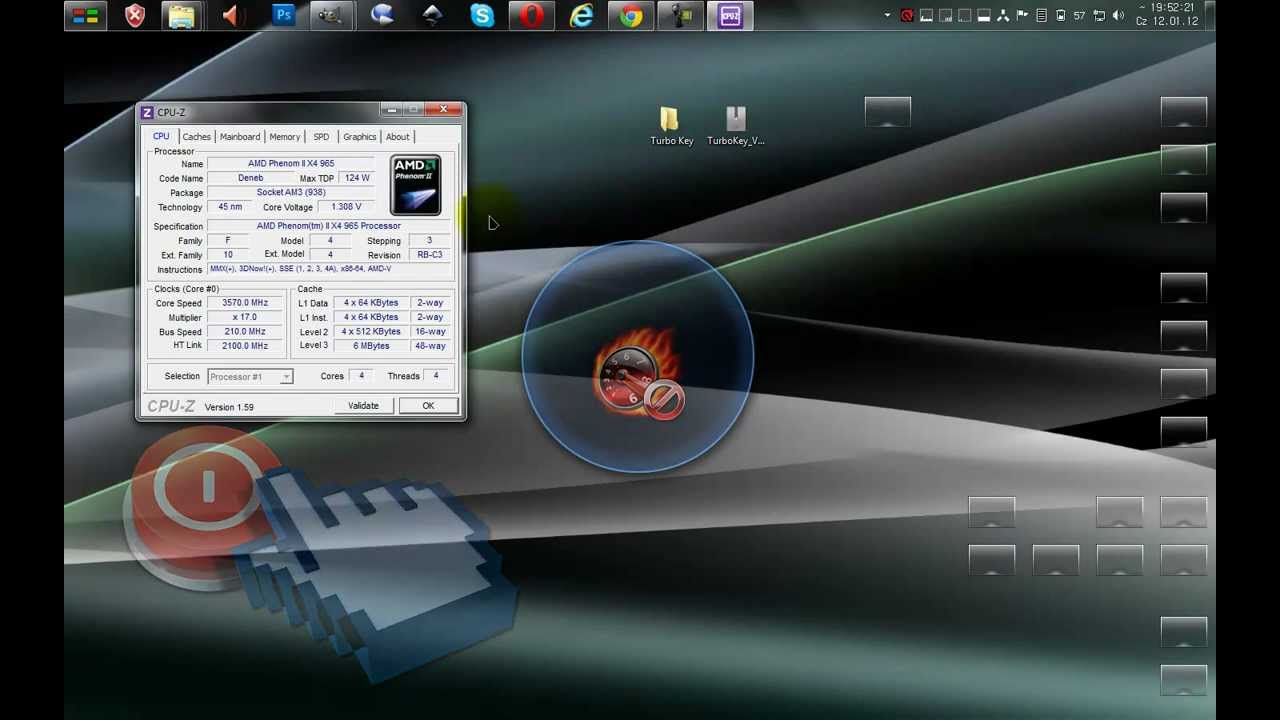Click the Core Speed value '3570.0 MHz'
This screenshot has height=720, width=1280.
coord(245,303)
